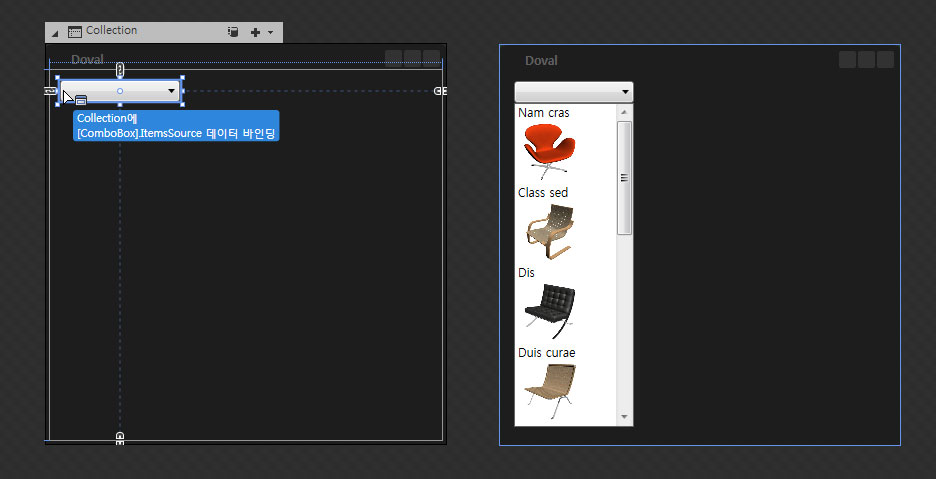Click the scroll up arrow in the dropdown list
Viewport: 936px width, 479px height.
pos(624,112)
